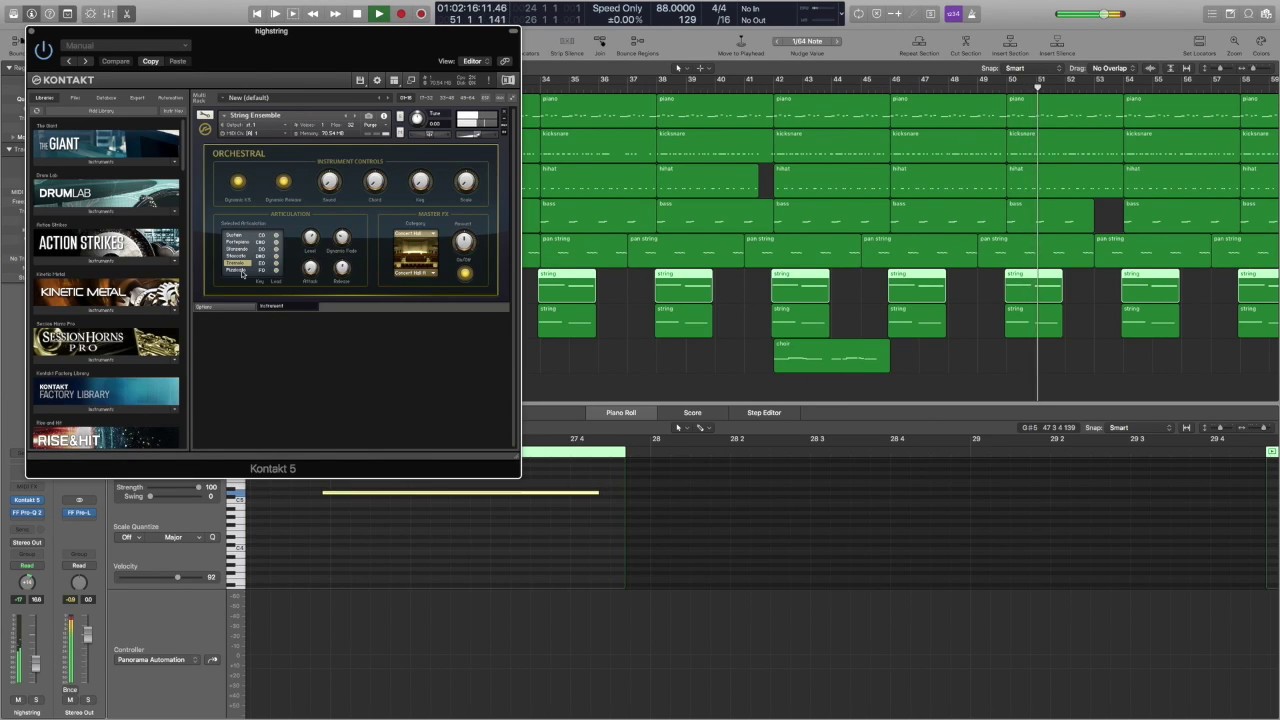Start playback with the green Play button

coord(378,14)
